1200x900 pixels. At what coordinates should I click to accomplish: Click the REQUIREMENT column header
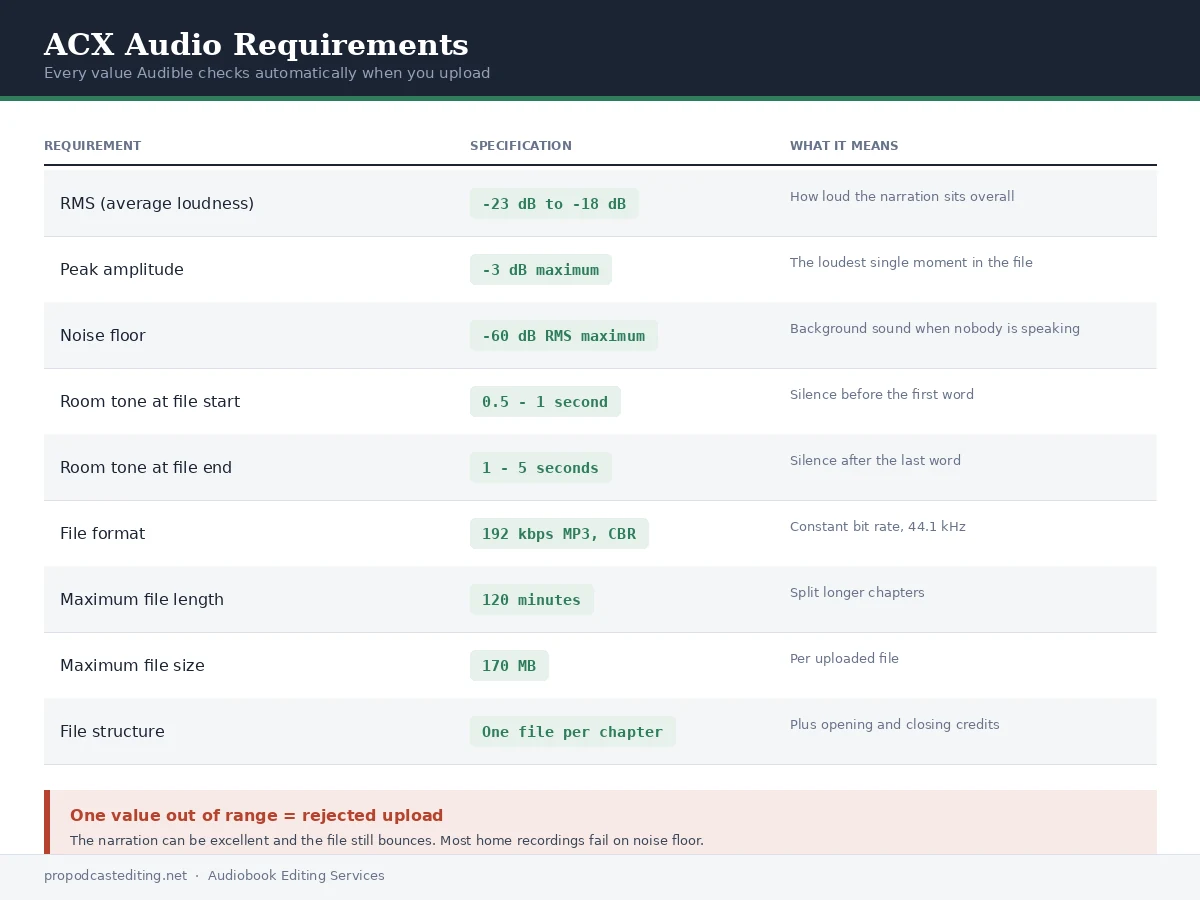(x=92, y=146)
